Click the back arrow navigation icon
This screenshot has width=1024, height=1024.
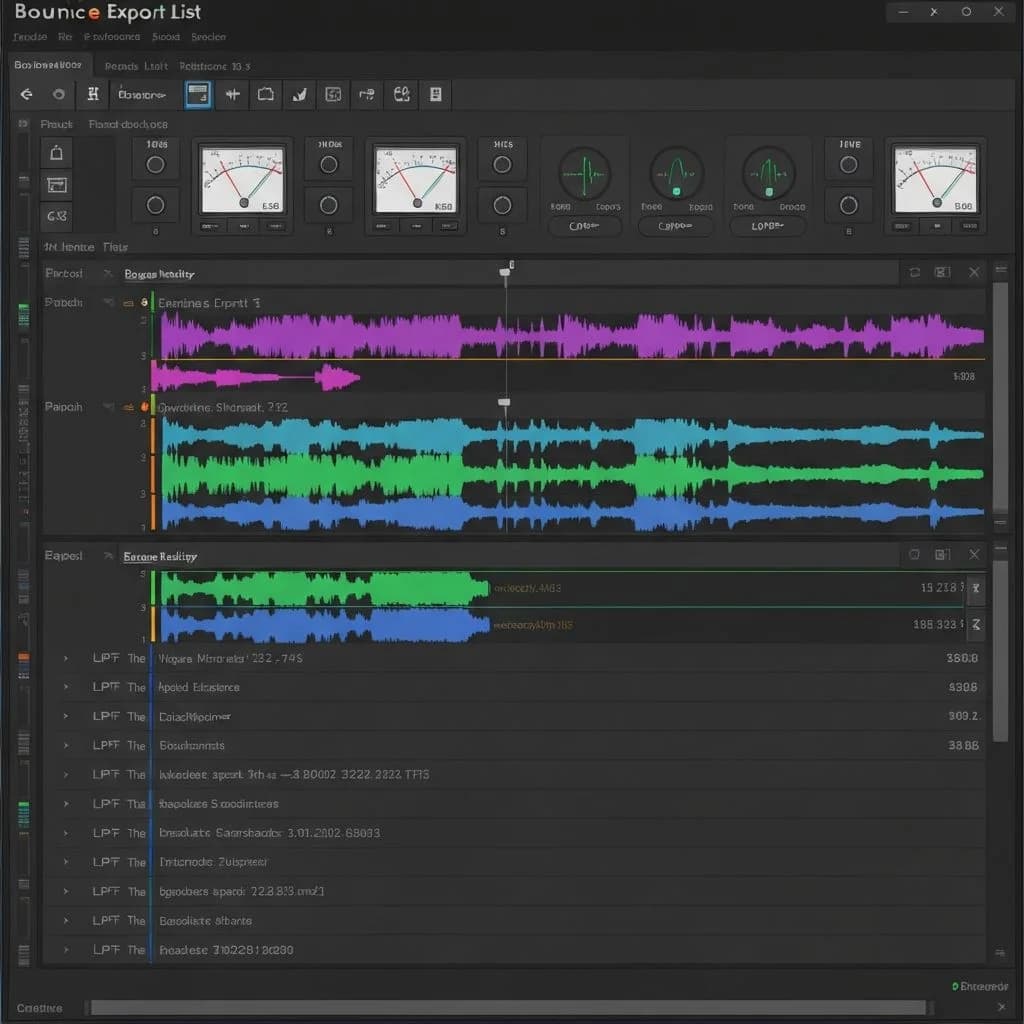click(x=27, y=95)
